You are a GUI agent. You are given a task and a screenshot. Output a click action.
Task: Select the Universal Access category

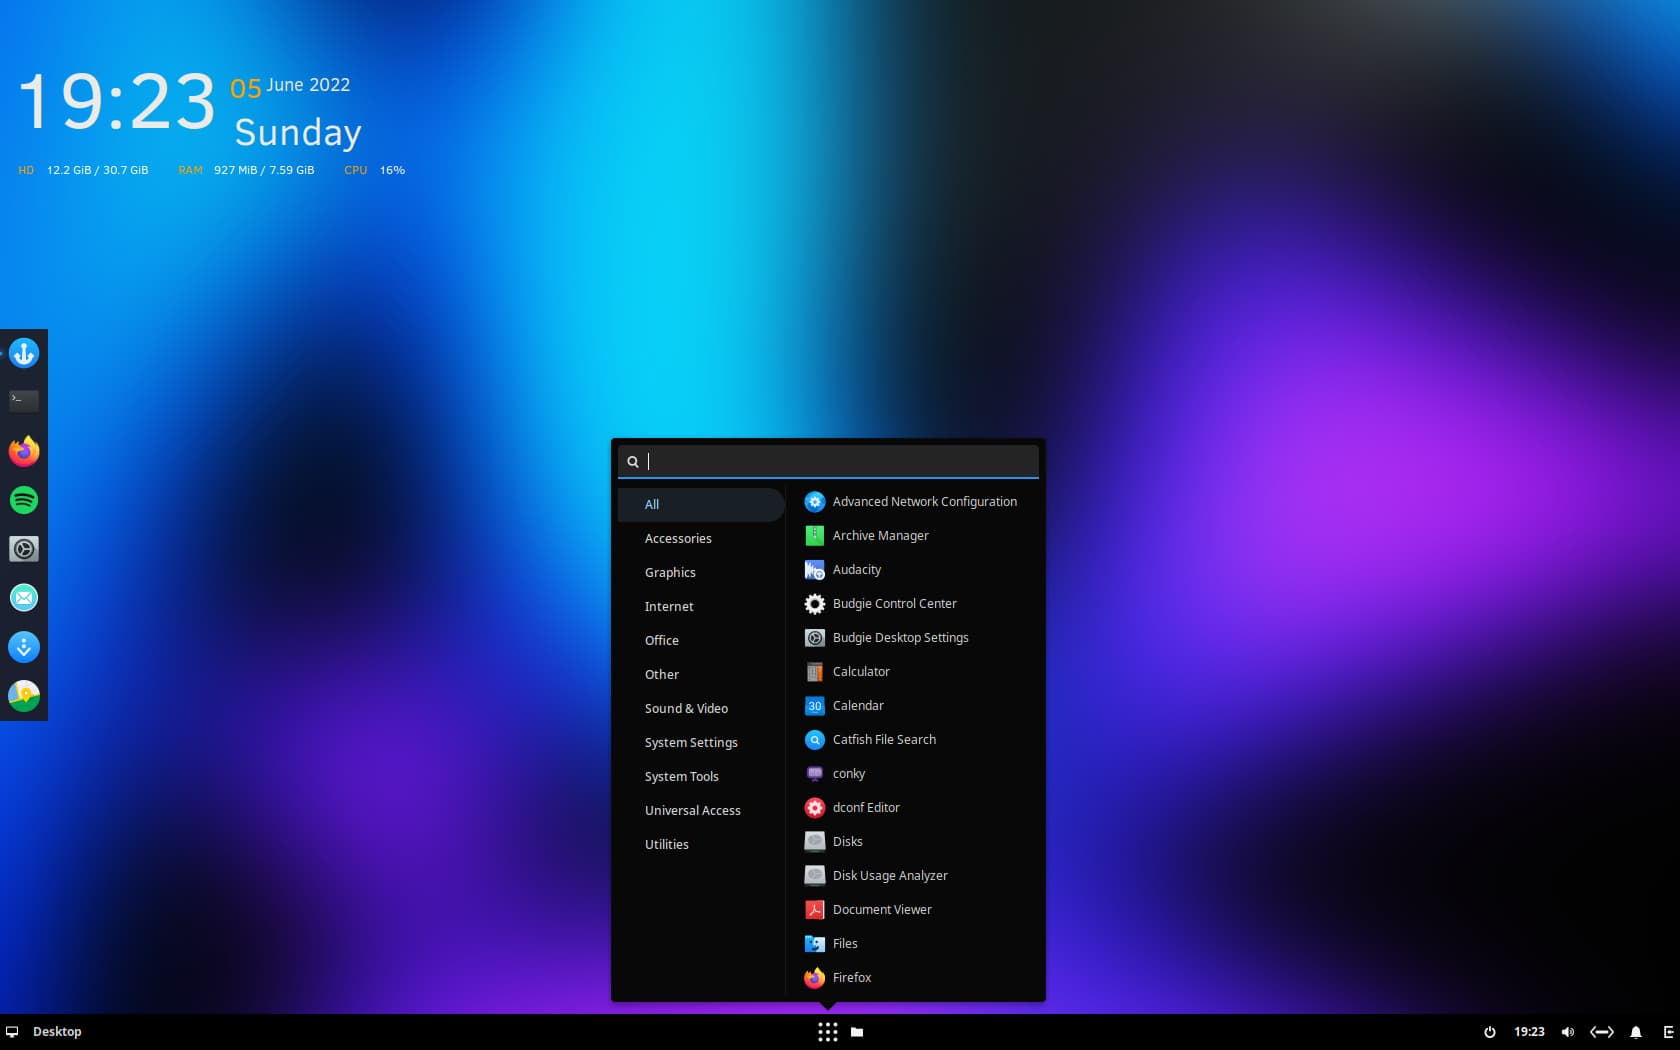pos(701,811)
